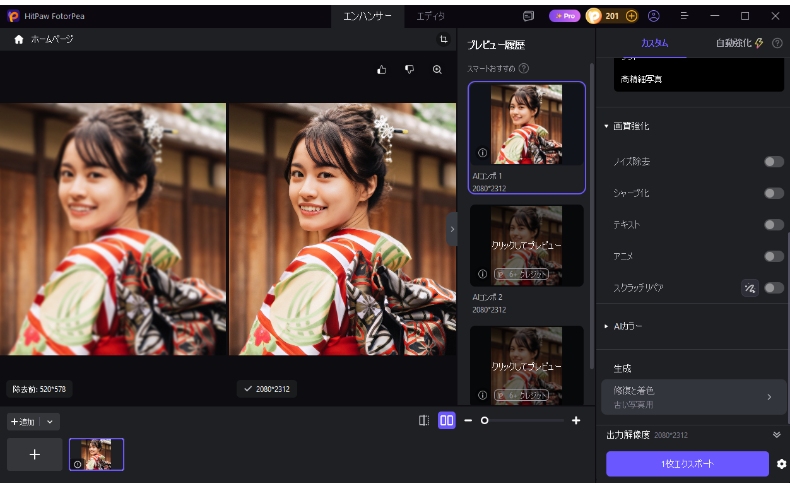Image resolution: width=790 pixels, height=488 pixels.
Task: Click help icon next to スマートおすすめ
Action: click(524, 68)
